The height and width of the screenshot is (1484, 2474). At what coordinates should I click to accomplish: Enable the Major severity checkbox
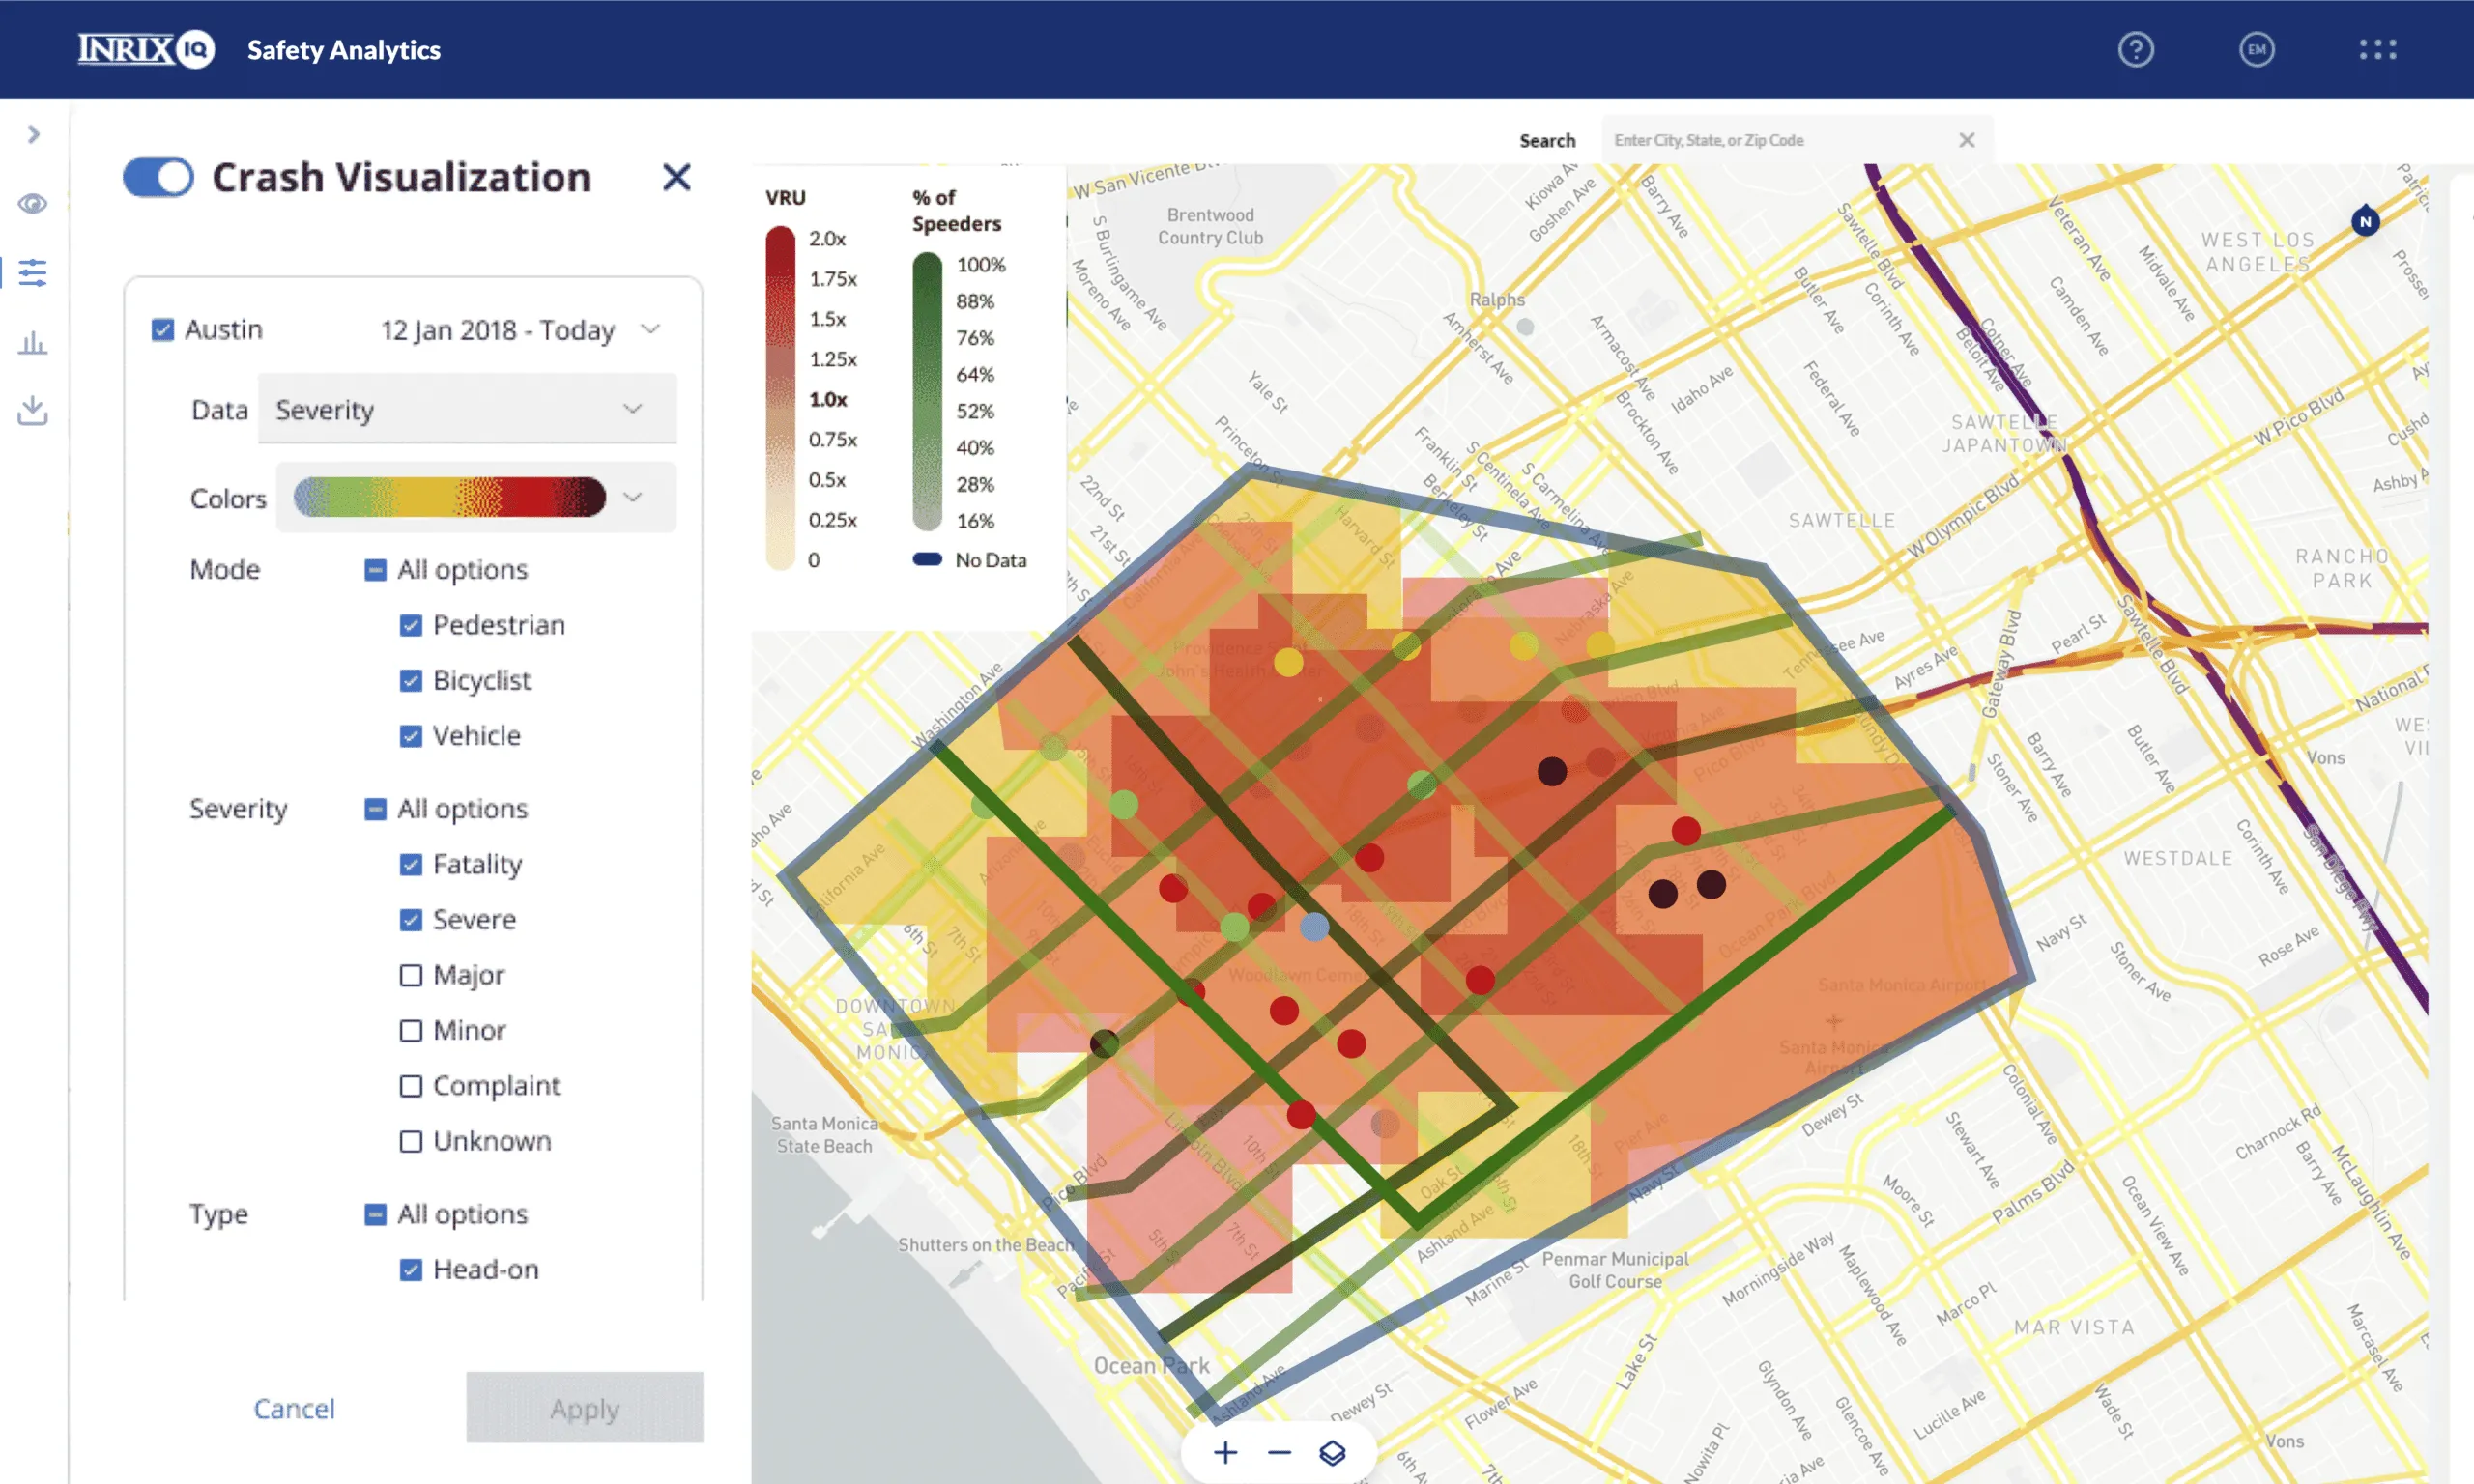point(410,975)
